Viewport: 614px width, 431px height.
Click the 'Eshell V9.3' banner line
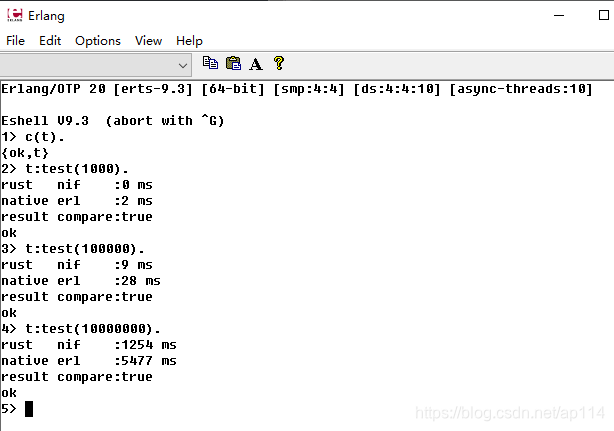pyautogui.click(x=113, y=121)
